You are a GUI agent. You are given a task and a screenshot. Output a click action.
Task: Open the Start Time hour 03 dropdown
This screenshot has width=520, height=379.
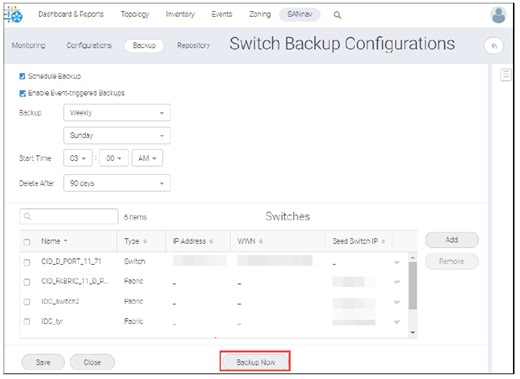78,158
